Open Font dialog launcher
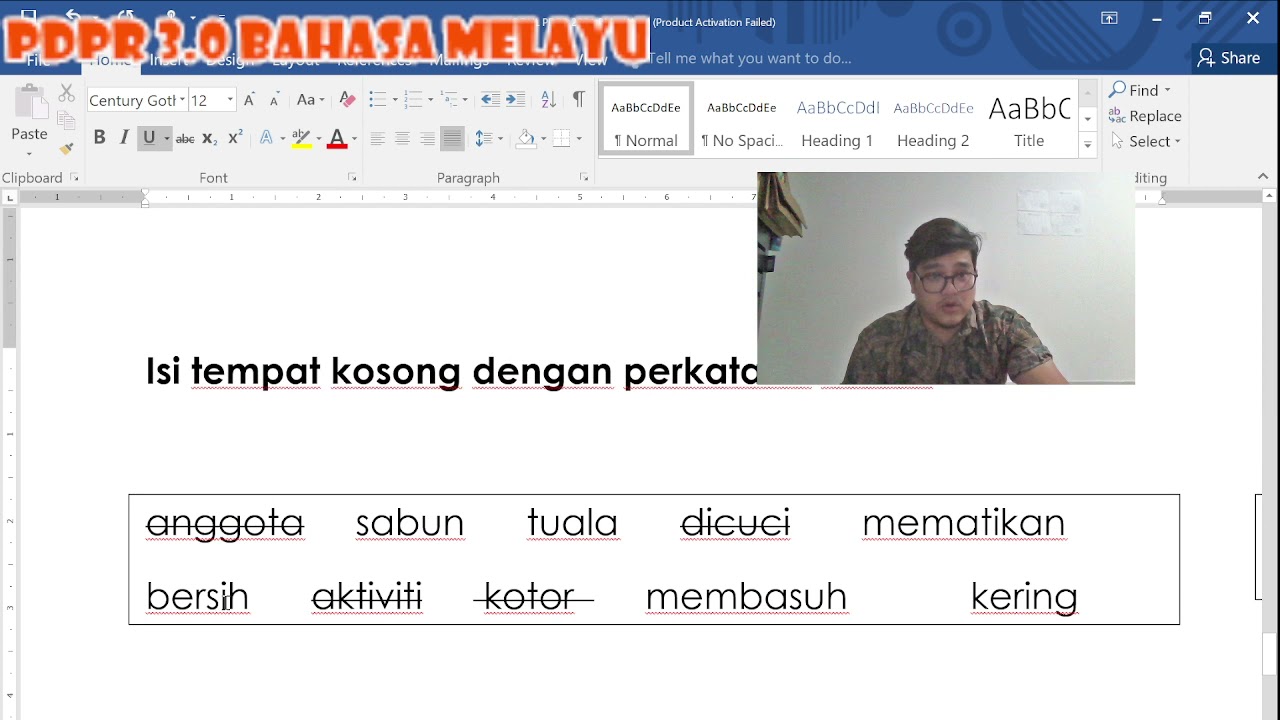1280x720 pixels. pyautogui.click(x=352, y=178)
